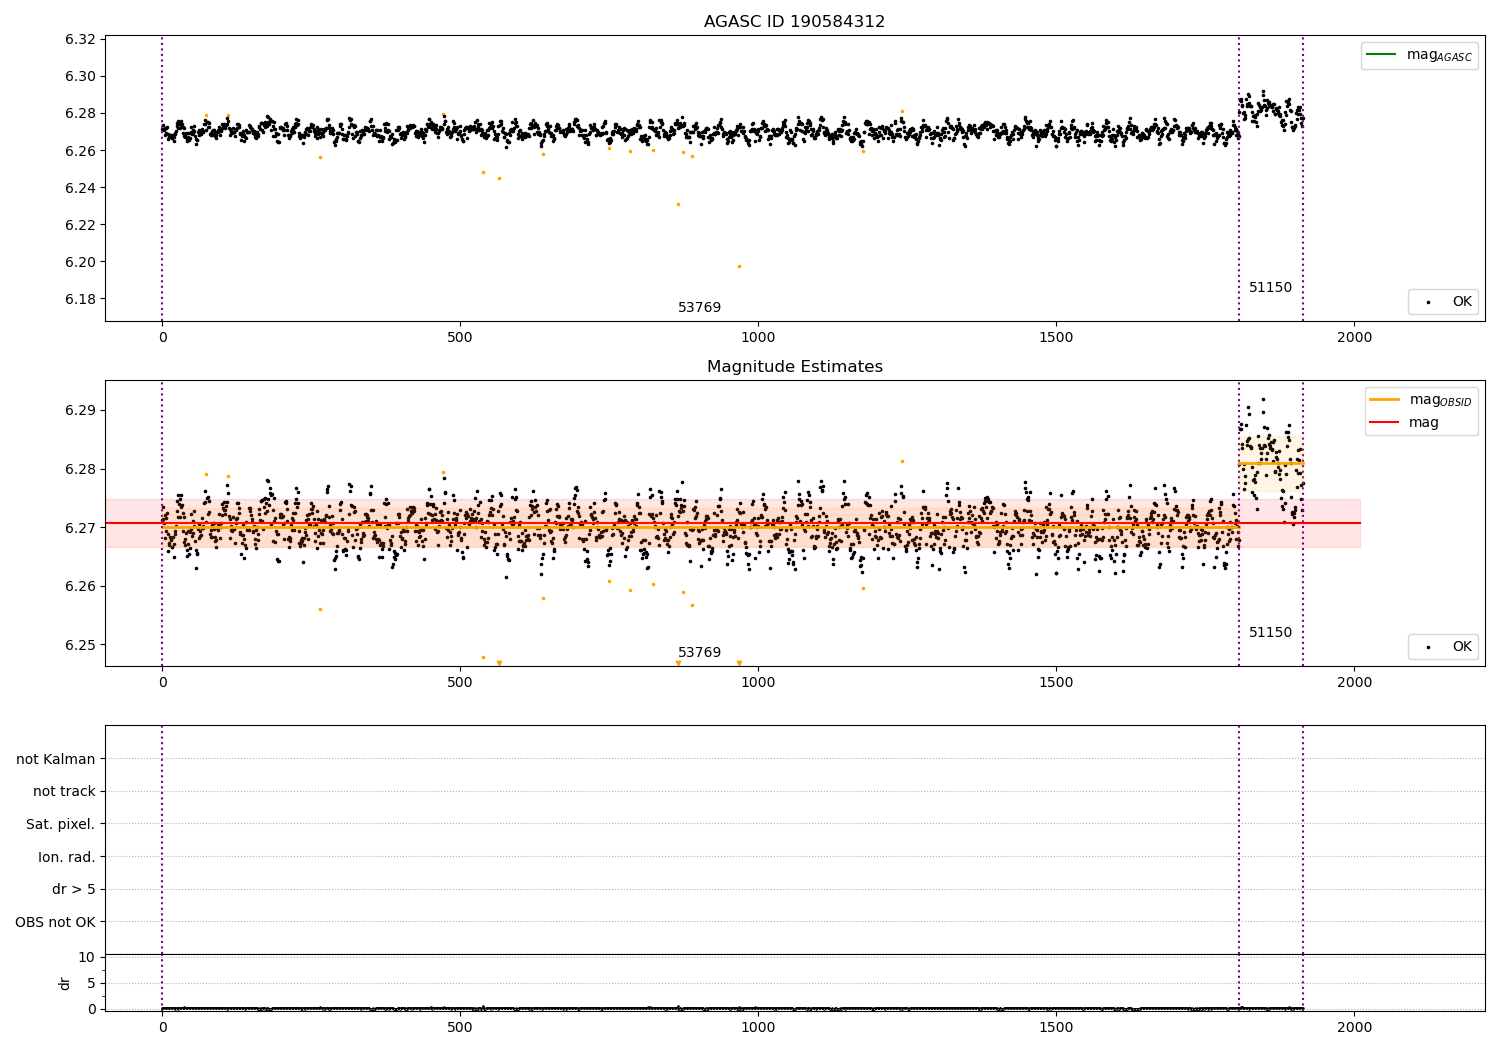Image resolution: width=1500 pixels, height=1050 pixels.
Task: Click the 'Ion. rad.' row label
Action: pyautogui.click(x=67, y=858)
